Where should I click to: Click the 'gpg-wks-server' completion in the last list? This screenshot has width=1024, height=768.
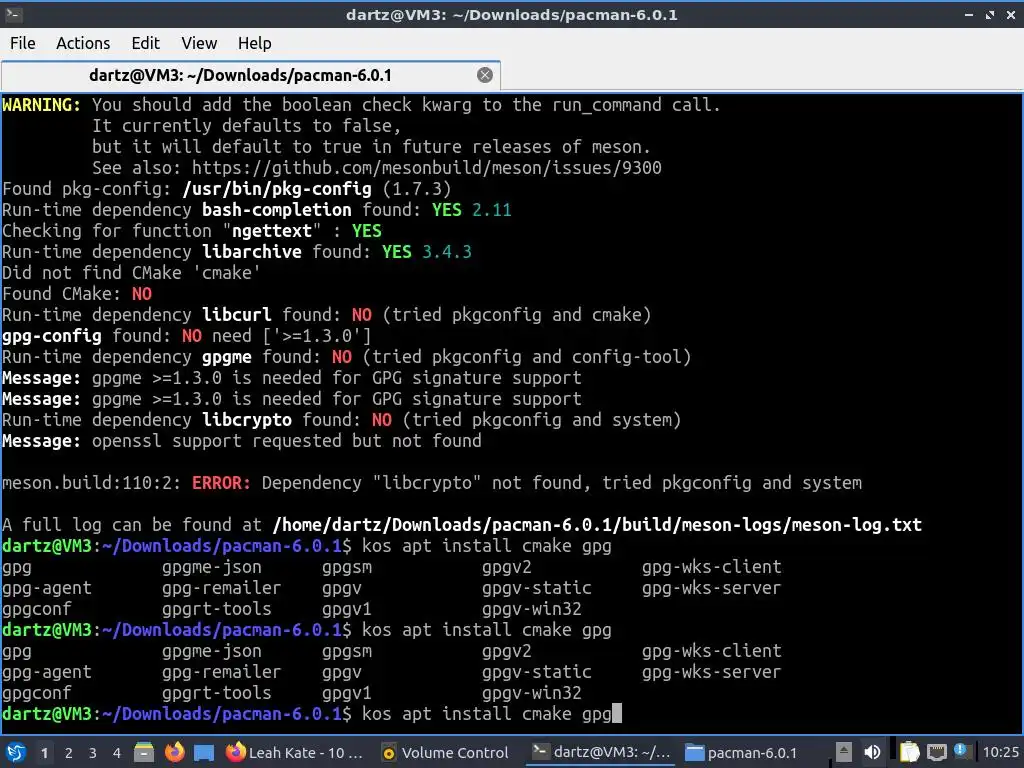coord(711,671)
